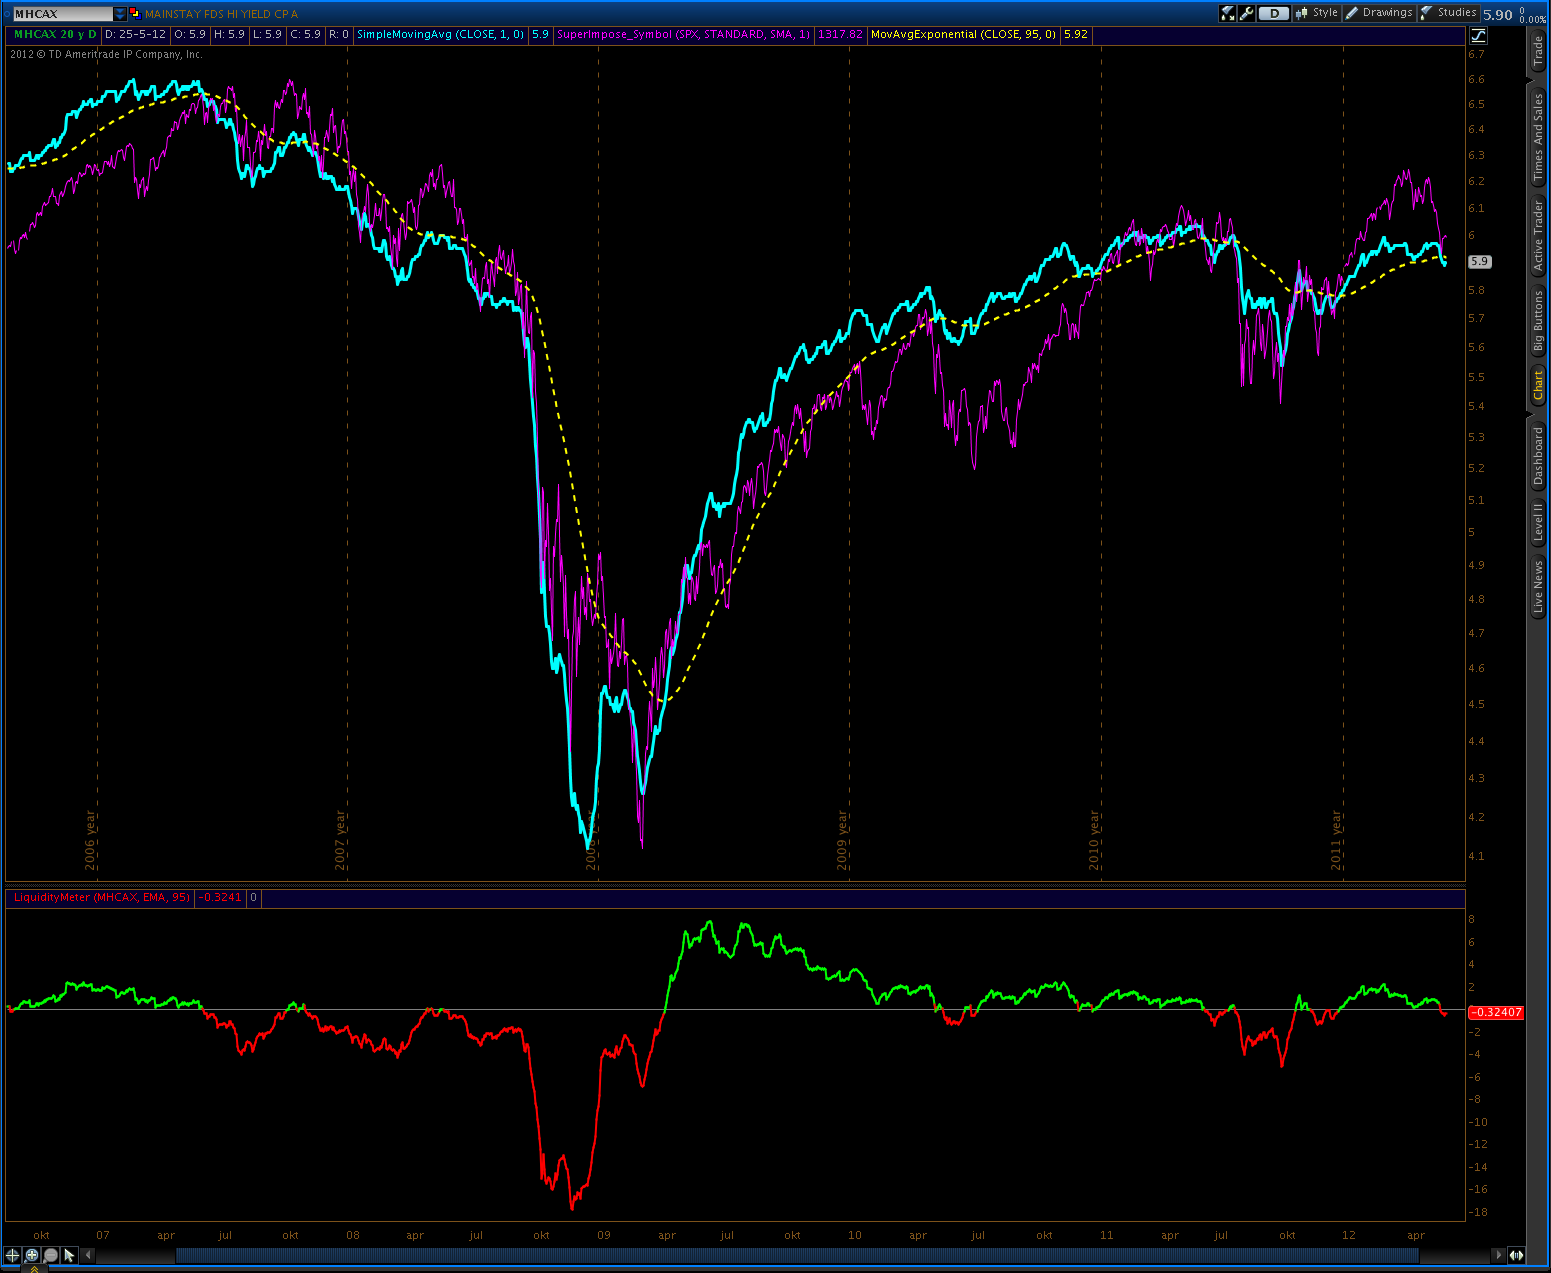
Task: Click the SimpleMovingAvg (CLOSE, 1, 0) study label
Action: click(440, 34)
